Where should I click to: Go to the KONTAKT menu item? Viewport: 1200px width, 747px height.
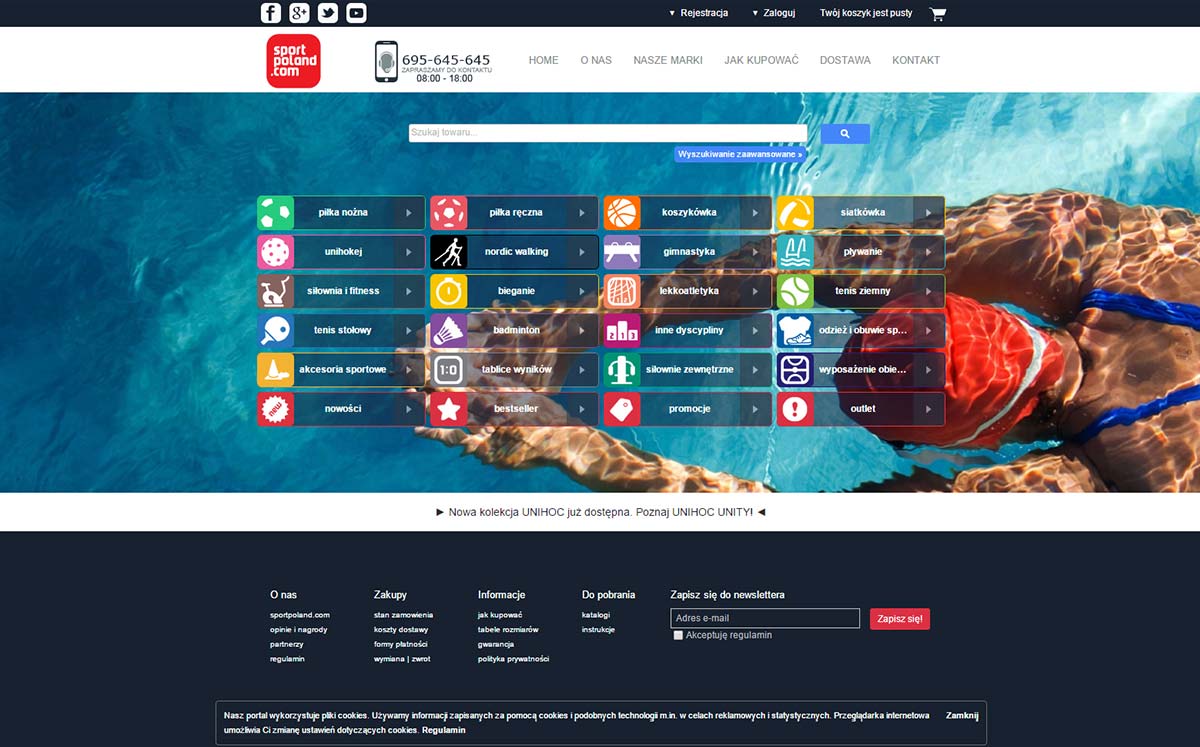pos(916,60)
